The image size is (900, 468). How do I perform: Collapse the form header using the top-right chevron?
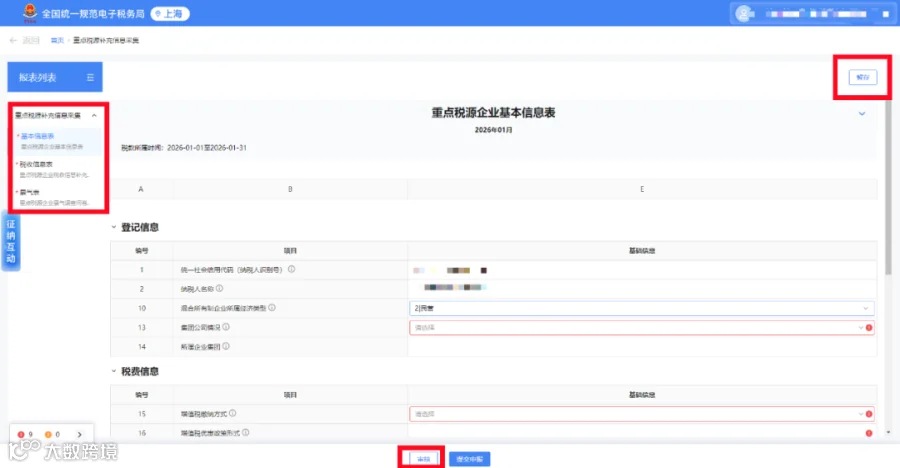coord(862,114)
